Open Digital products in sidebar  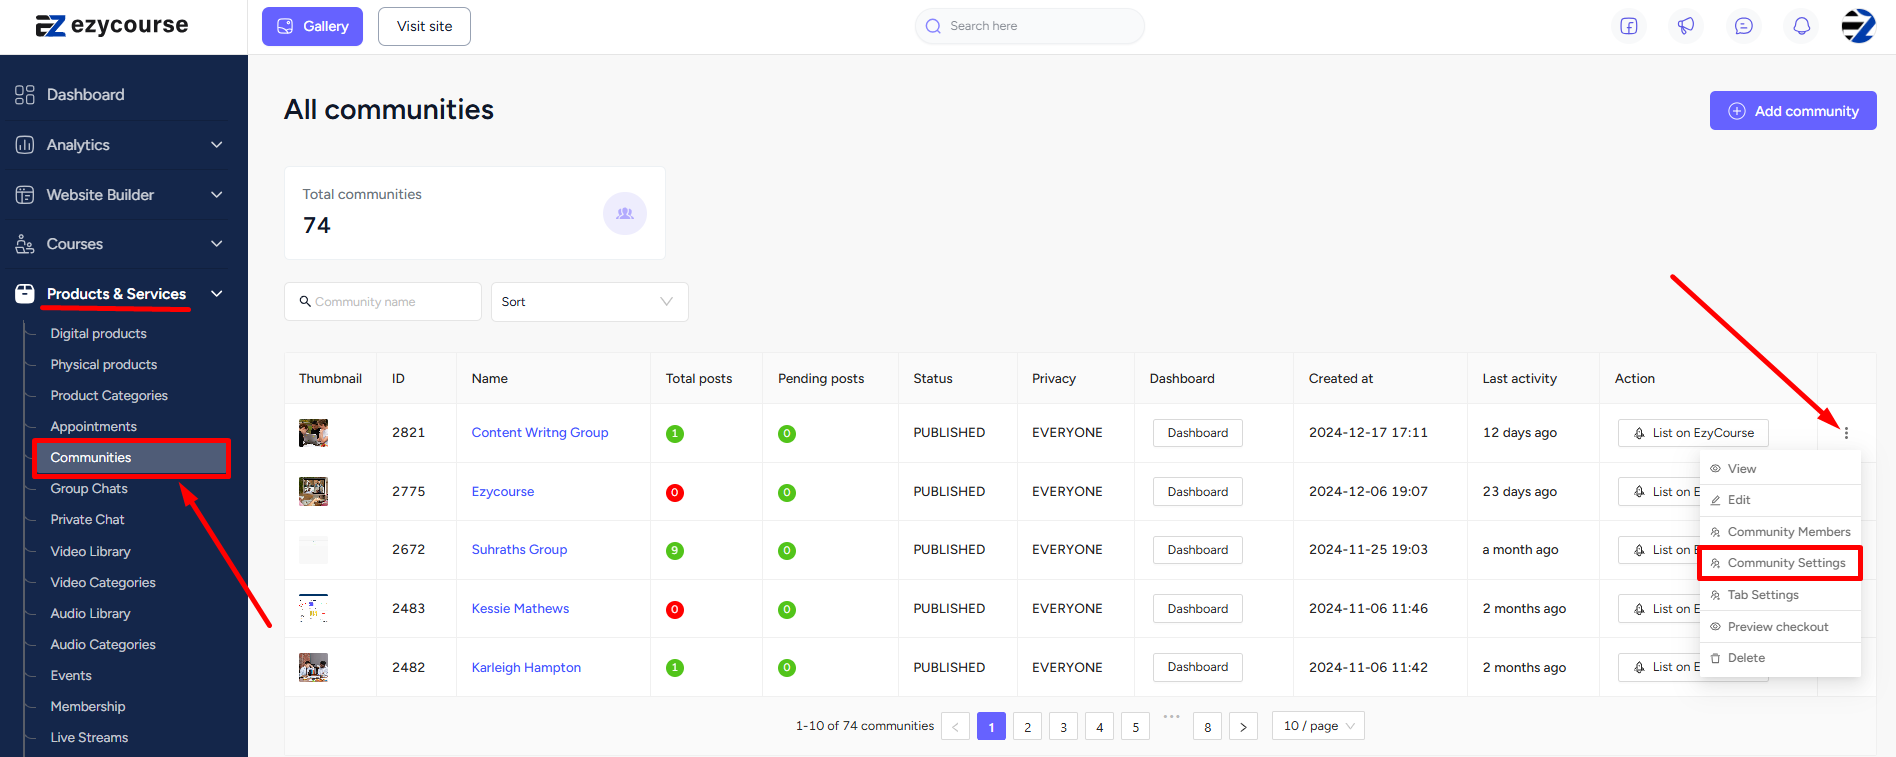click(x=98, y=334)
